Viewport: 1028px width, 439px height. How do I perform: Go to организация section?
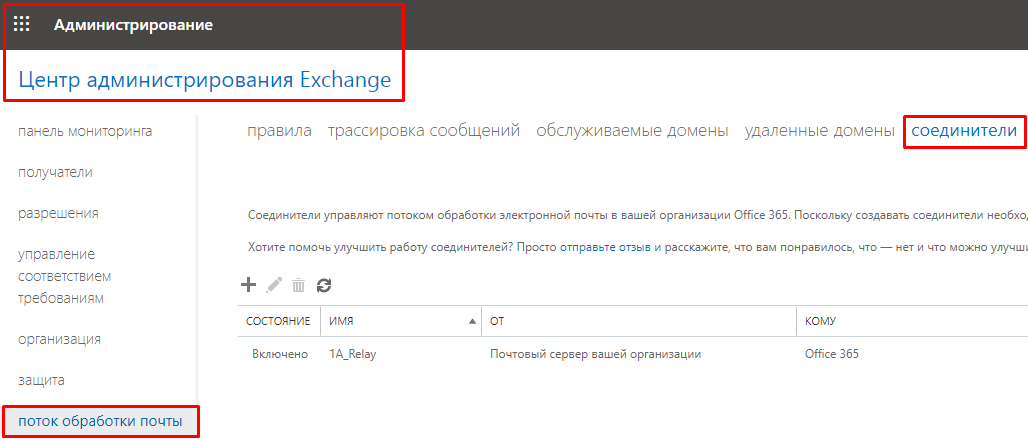59,339
